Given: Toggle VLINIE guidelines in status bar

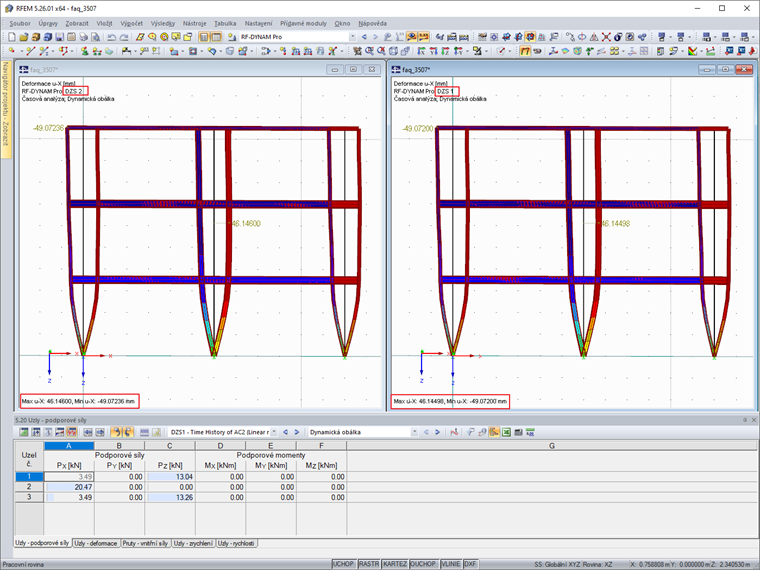Looking at the screenshot, I should pyautogui.click(x=451, y=564).
